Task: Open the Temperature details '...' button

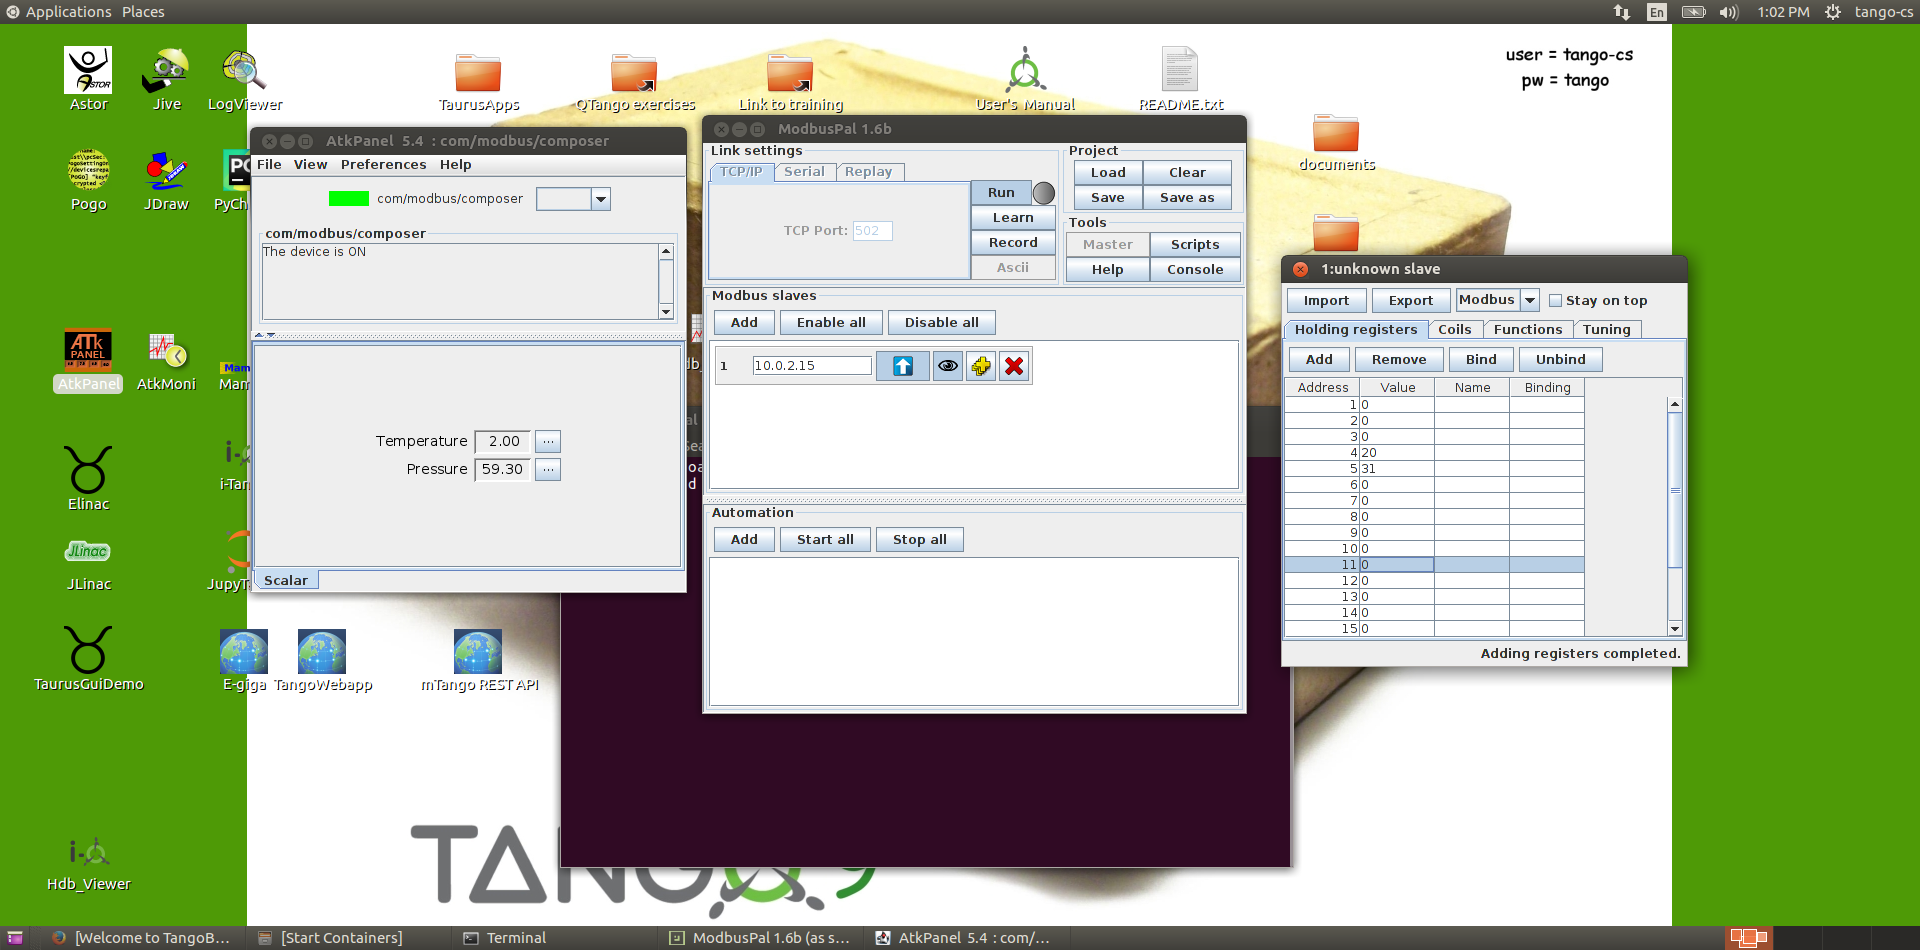Action: coord(548,441)
